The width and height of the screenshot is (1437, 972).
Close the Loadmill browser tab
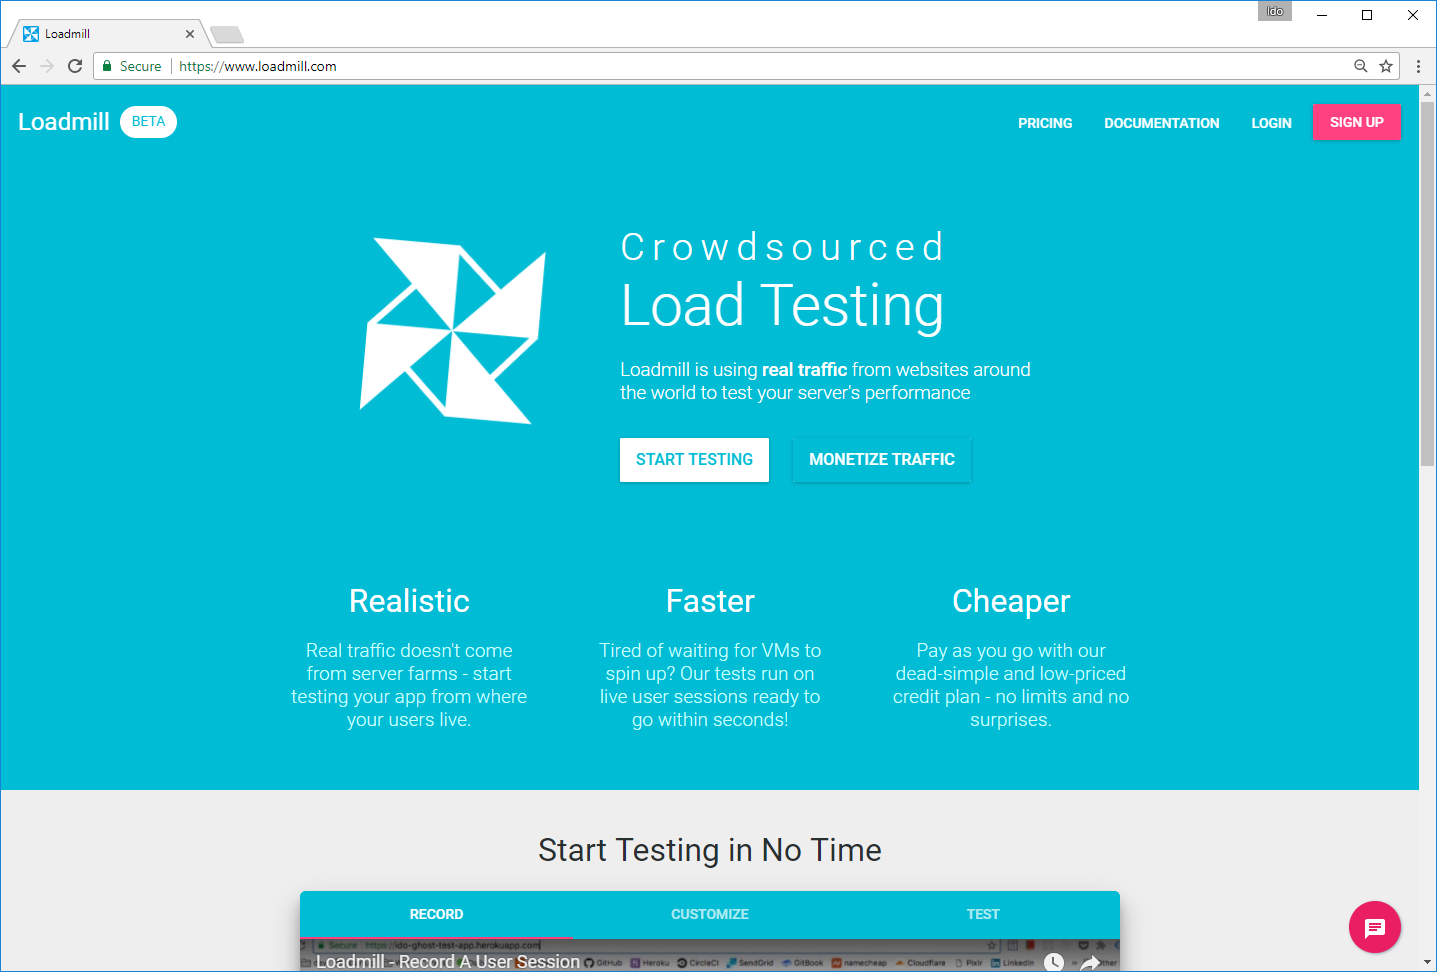pos(190,34)
